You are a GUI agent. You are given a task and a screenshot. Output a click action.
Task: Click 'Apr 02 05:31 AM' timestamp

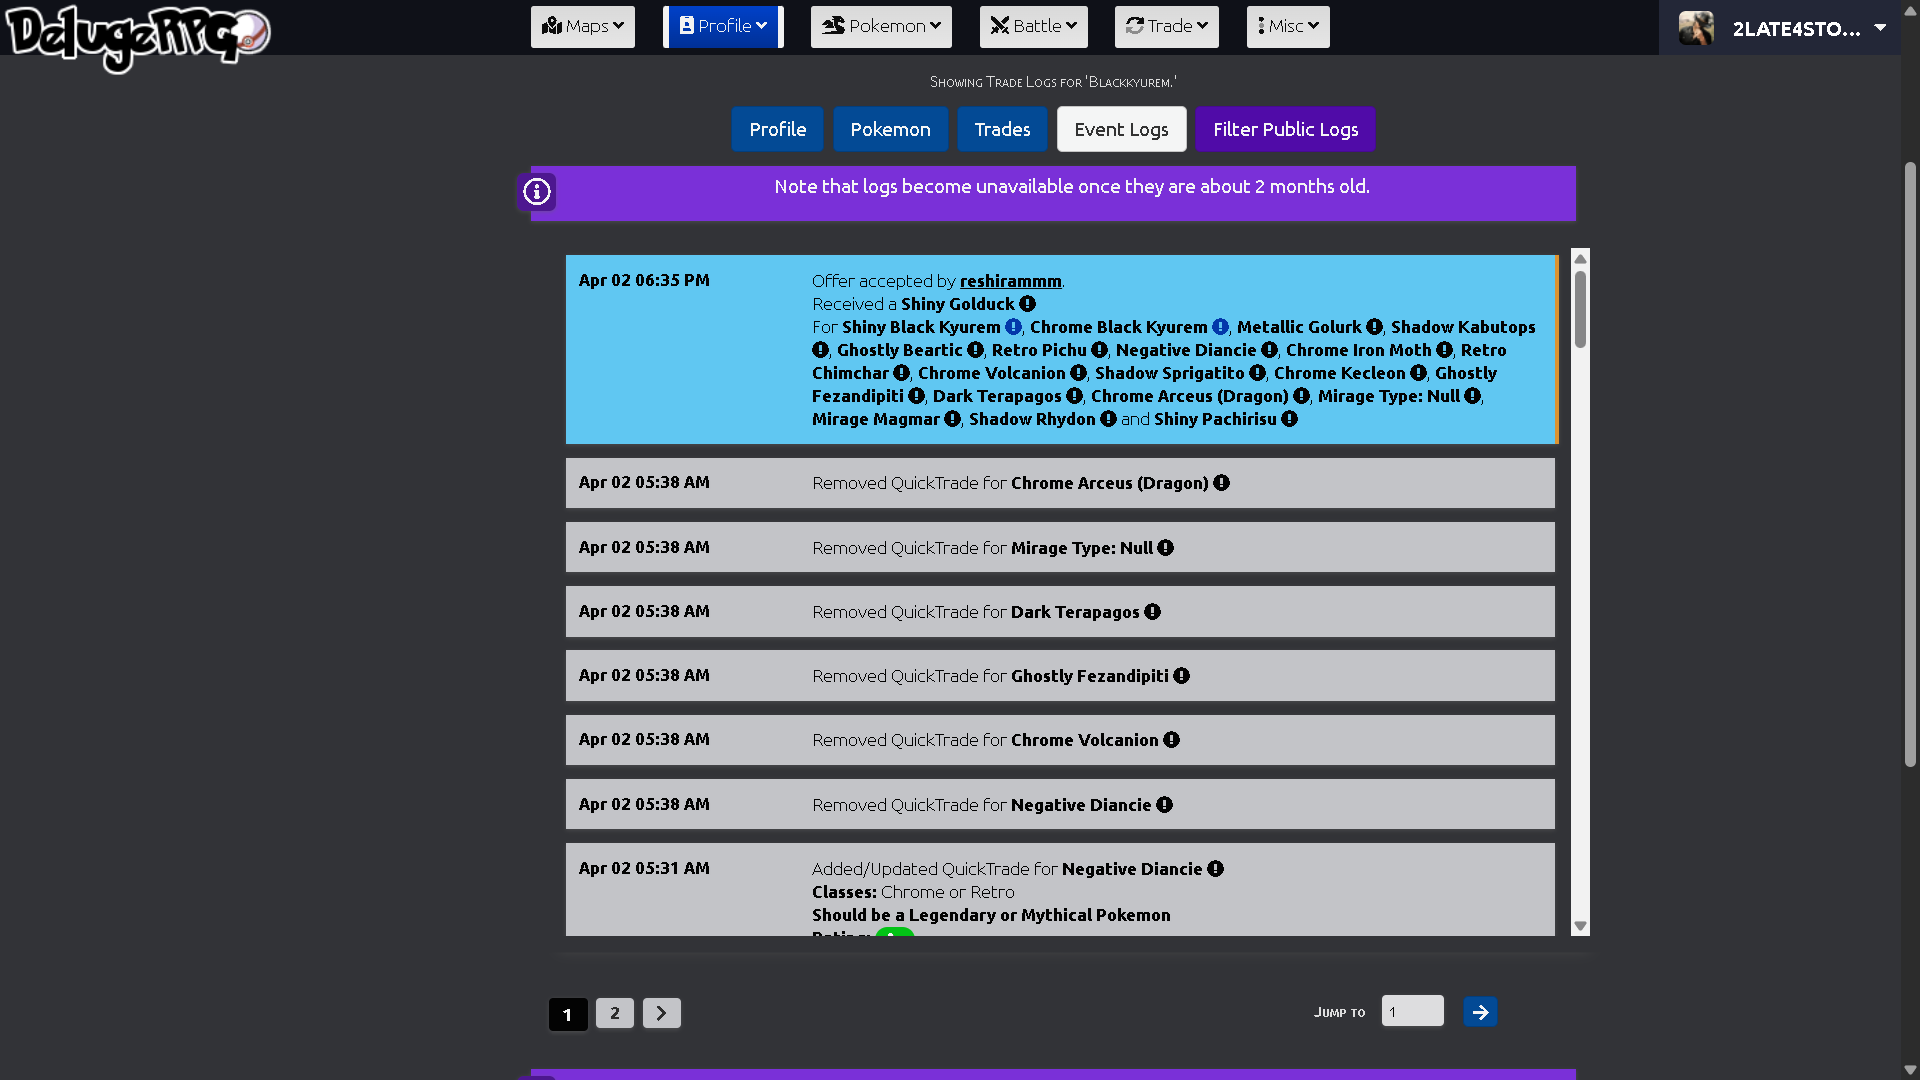(644, 868)
